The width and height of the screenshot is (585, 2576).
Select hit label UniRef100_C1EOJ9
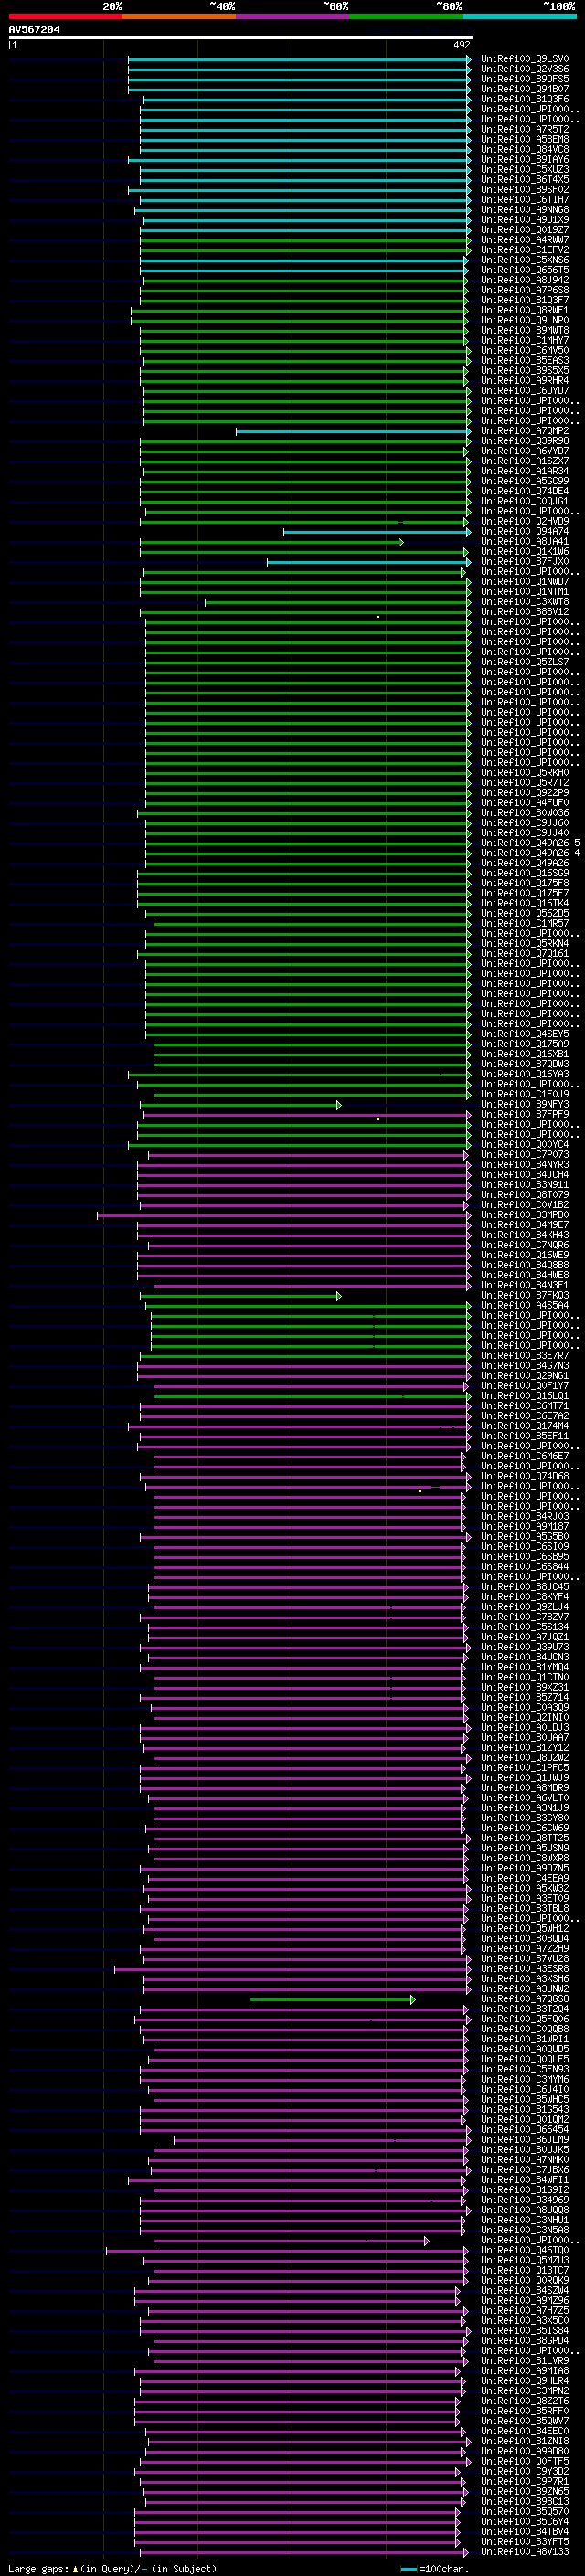pyautogui.click(x=525, y=1094)
